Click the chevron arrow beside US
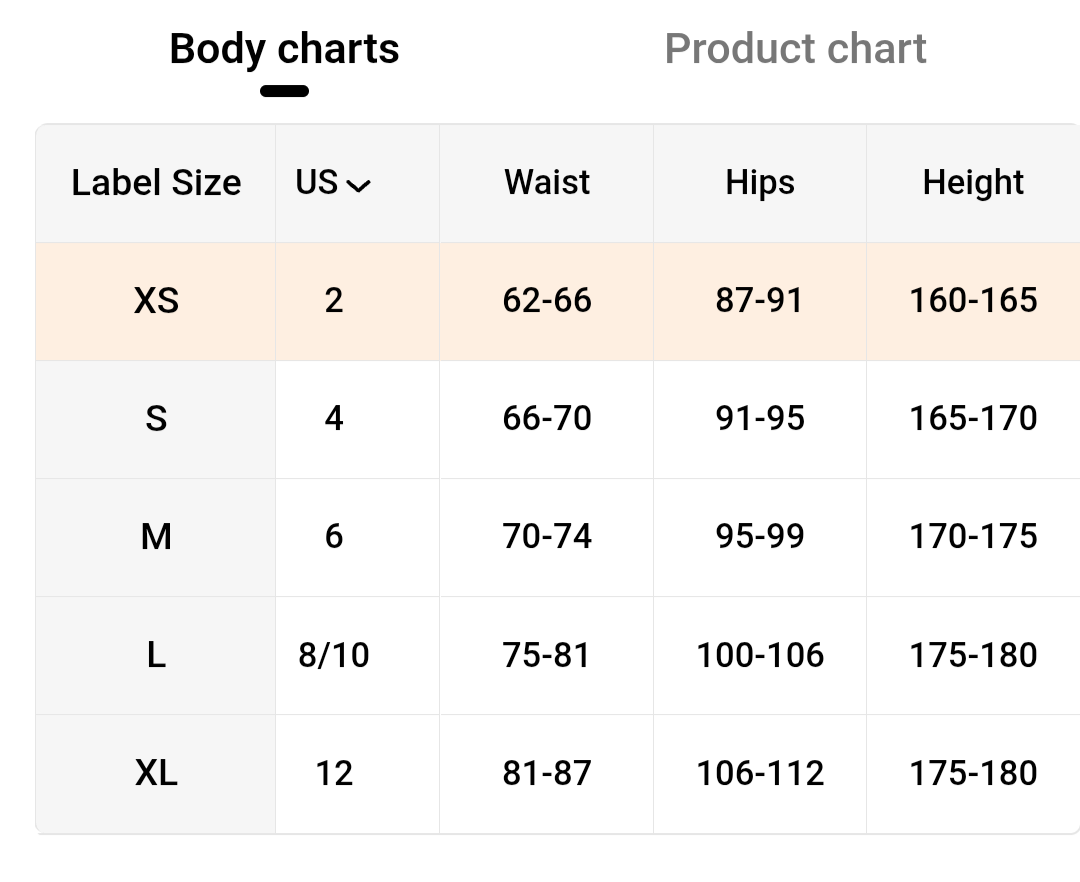Viewport: 1080px width, 882px height. (358, 185)
